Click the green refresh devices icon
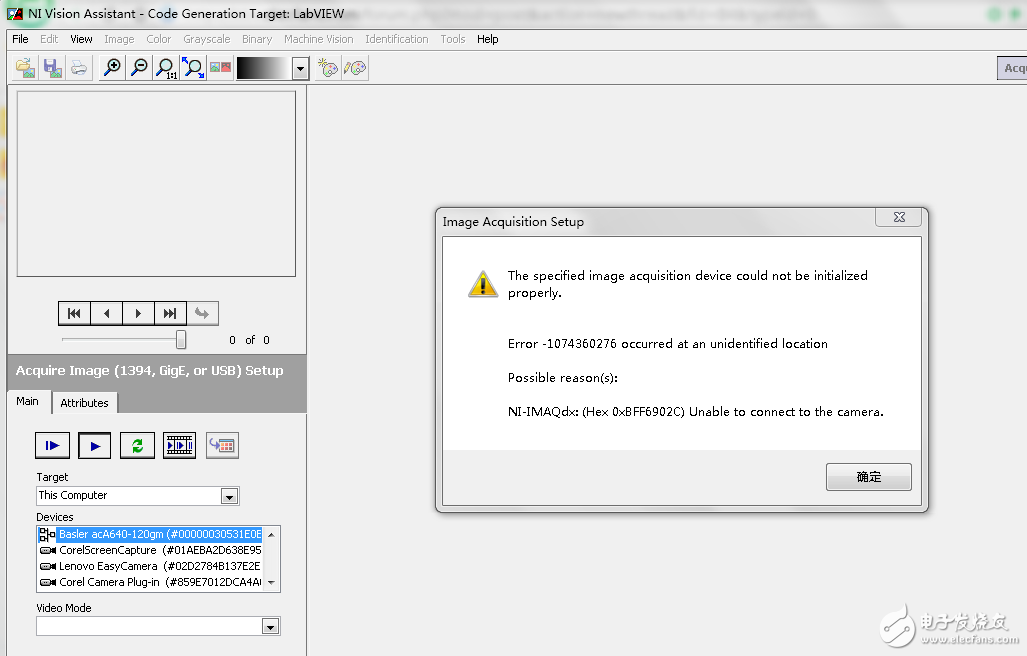The height and width of the screenshot is (656, 1027). 138,446
